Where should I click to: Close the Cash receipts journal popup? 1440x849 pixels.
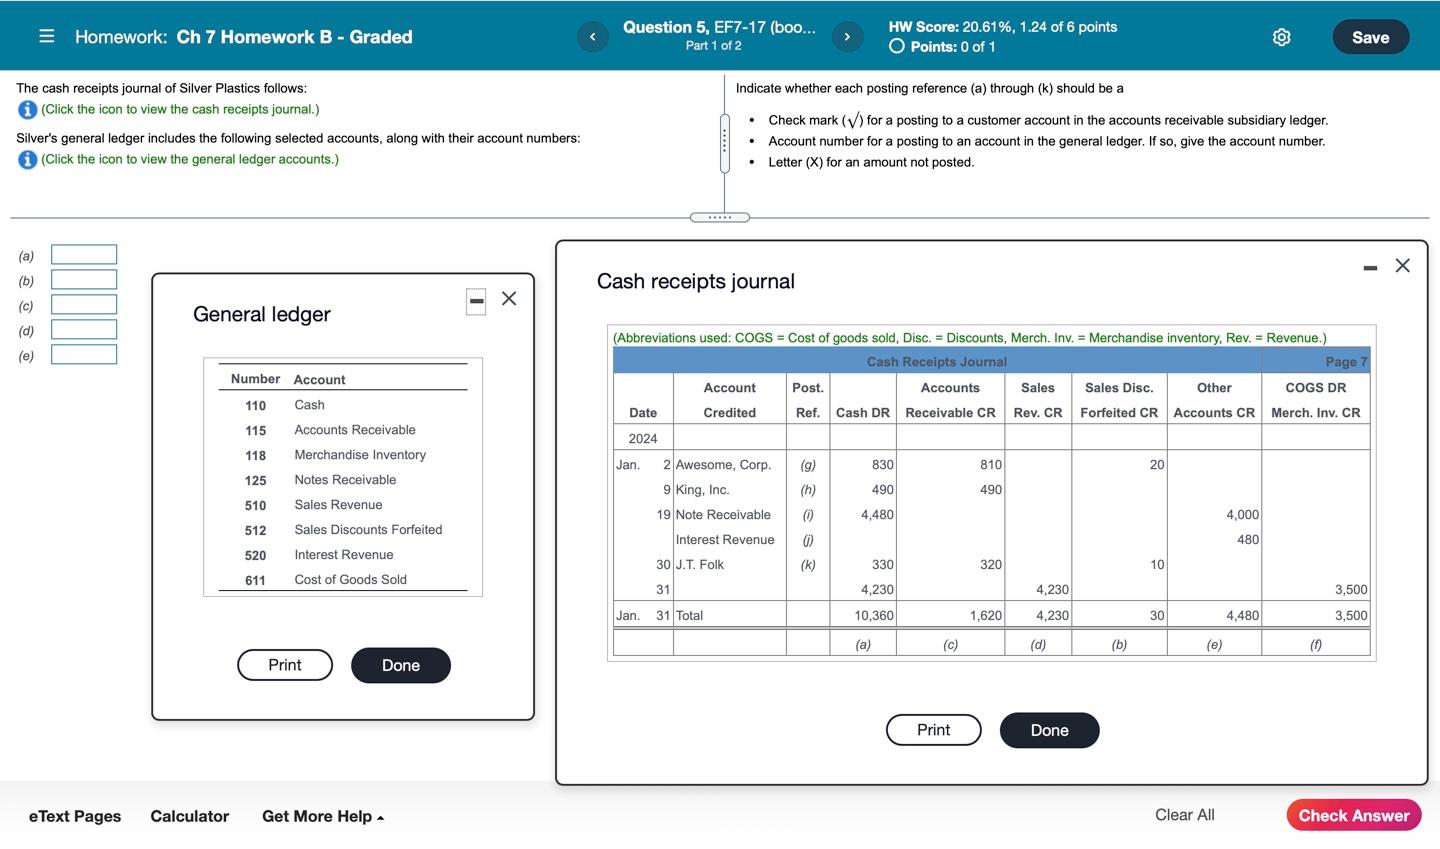click(x=1403, y=265)
